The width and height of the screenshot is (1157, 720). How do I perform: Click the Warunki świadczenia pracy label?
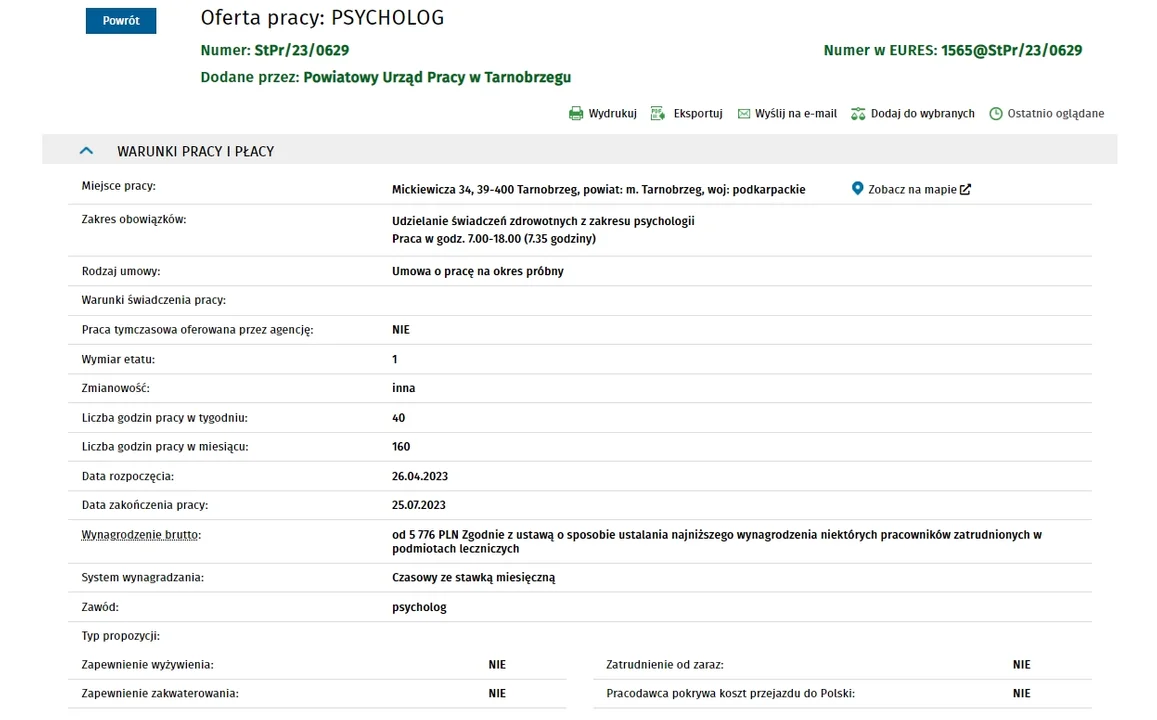pos(153,300)
